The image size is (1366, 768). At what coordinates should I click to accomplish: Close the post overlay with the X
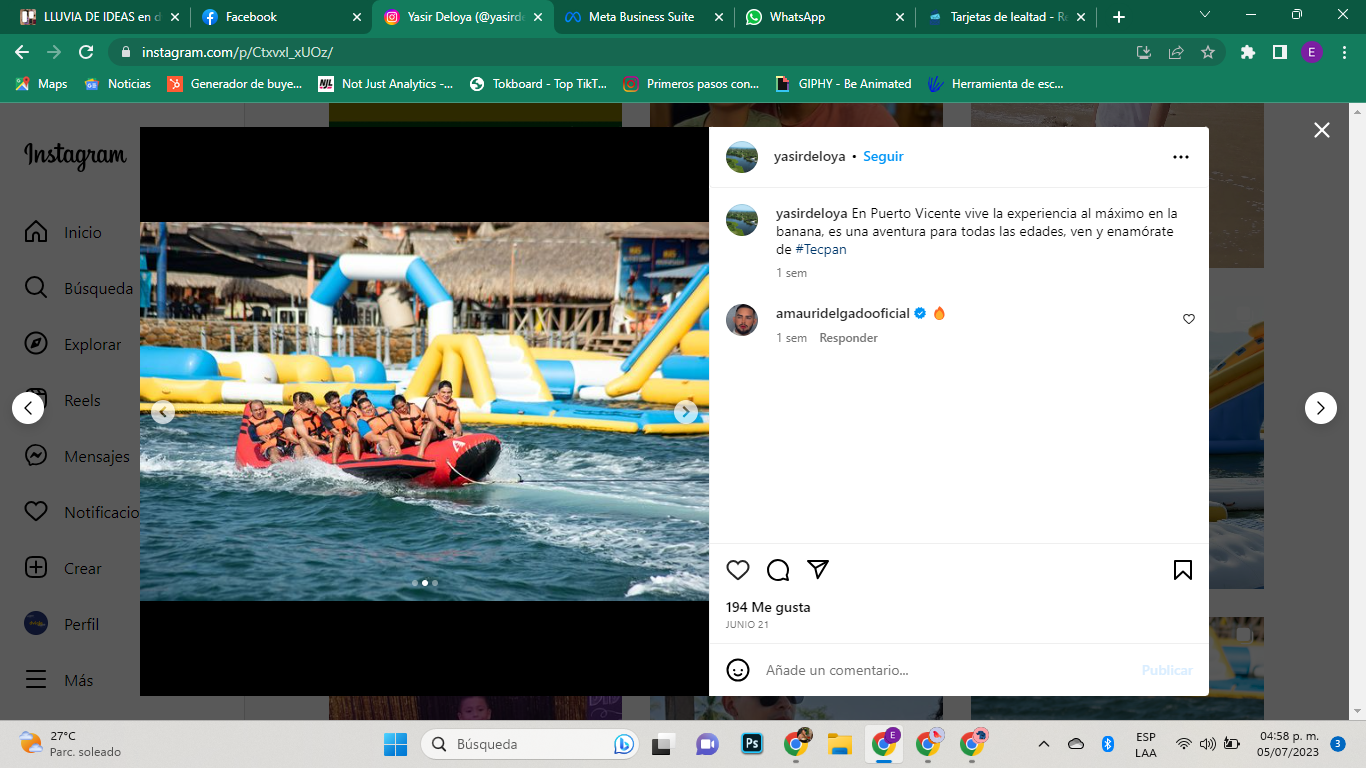pyautogui.click(x=1322, y=130)
